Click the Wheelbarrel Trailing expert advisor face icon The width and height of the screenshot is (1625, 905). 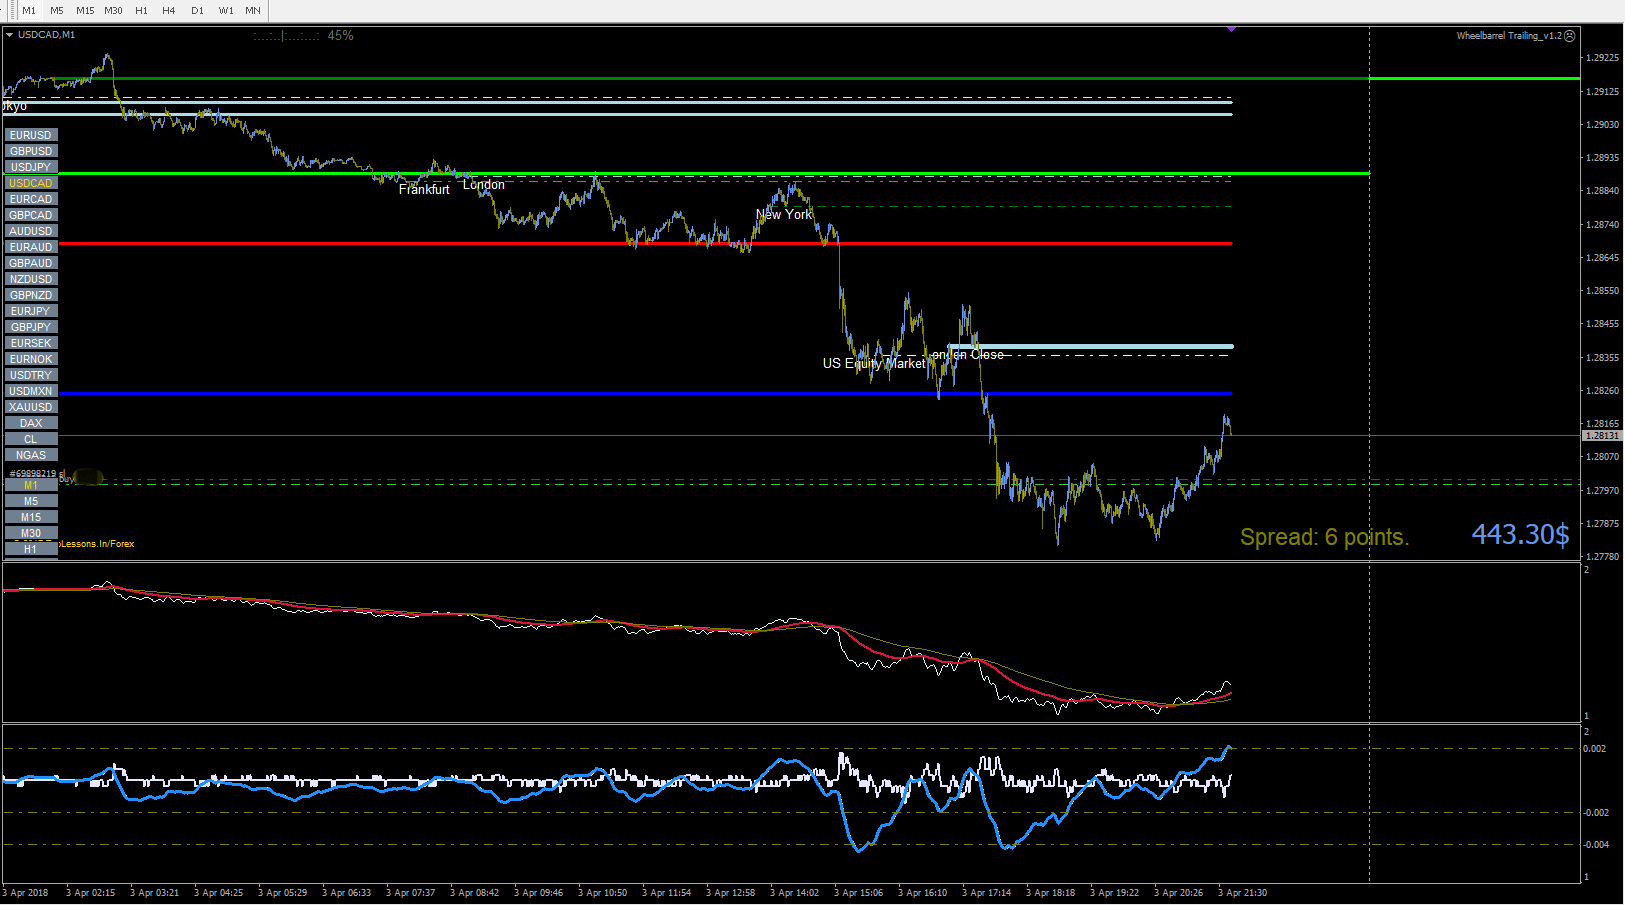(1570, 36)
